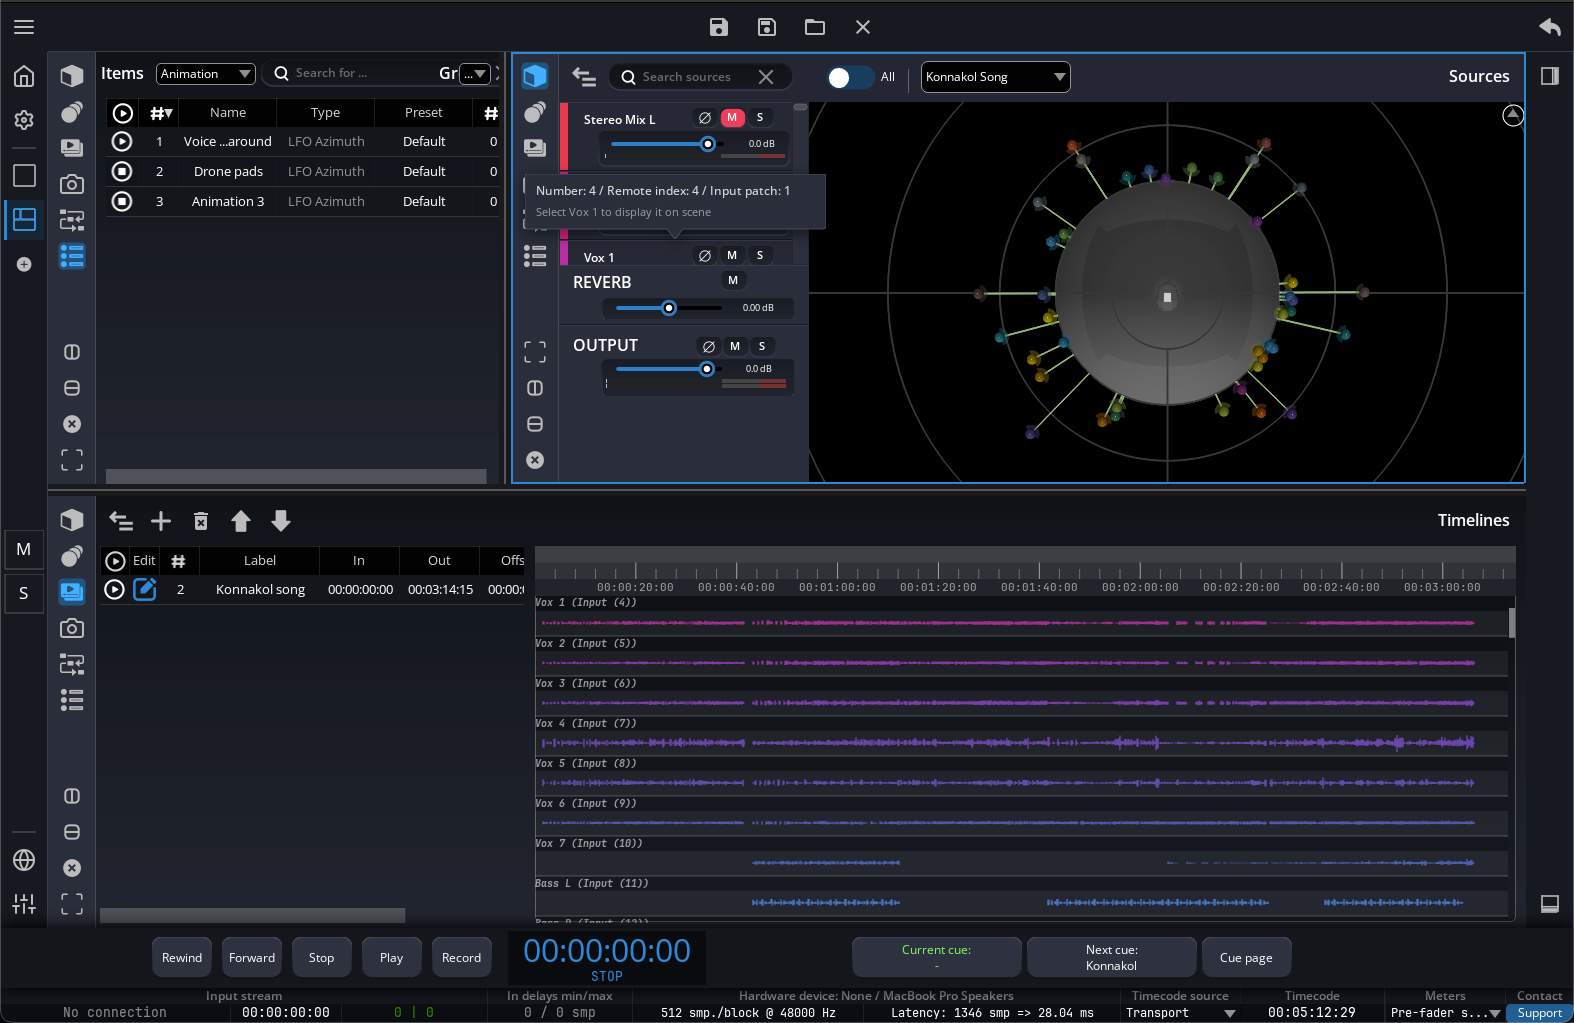Image resolution: width=1574 pixels, height=1023 pixels.
Task: Click the undo arrow at top right
Action: click(x=1549, y=27)
